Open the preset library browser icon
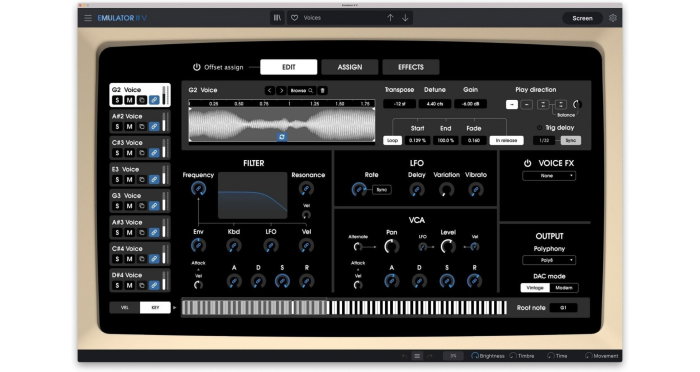The height and width of the screenshot is (372, 700). coord(277,18)
